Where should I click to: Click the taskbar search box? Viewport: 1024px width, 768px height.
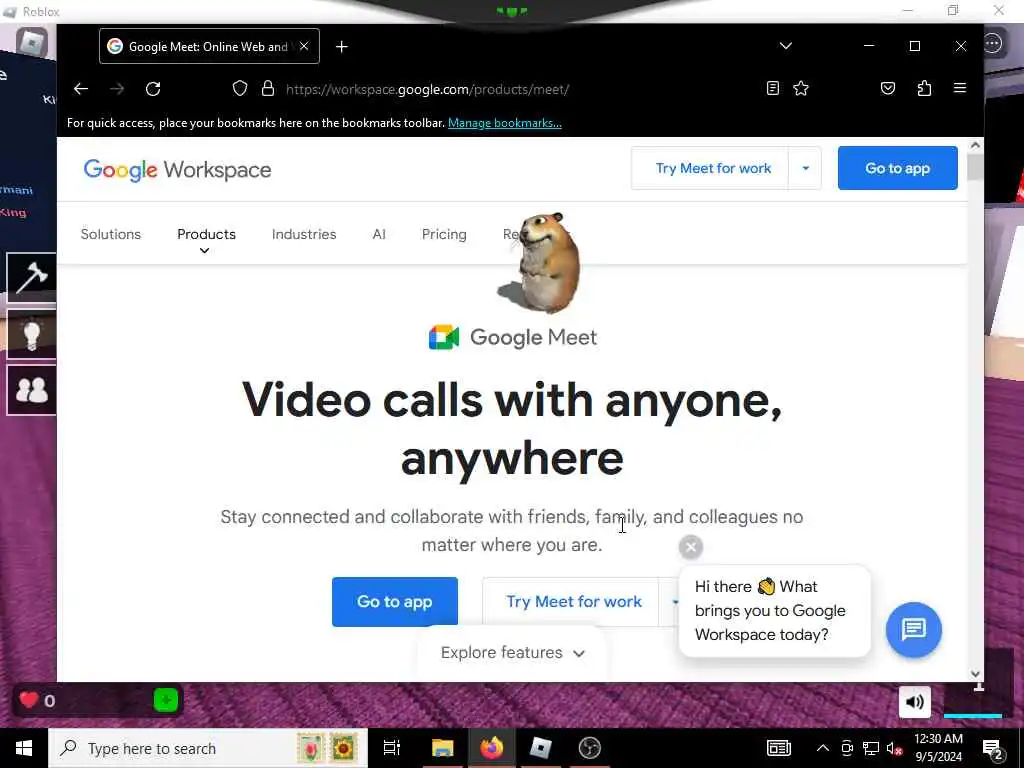coord(208,748)
